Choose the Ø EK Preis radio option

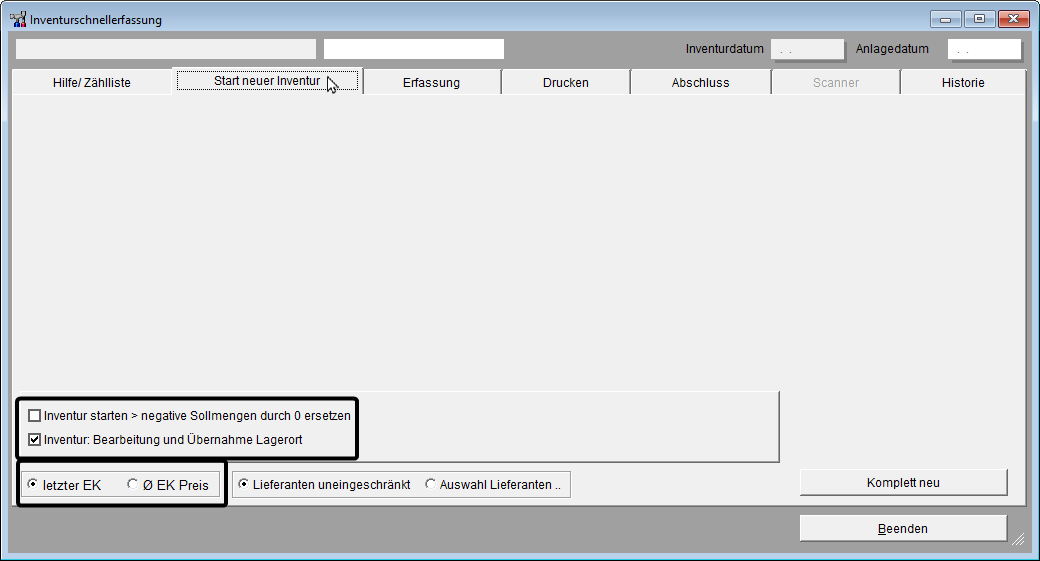(133, 485)
